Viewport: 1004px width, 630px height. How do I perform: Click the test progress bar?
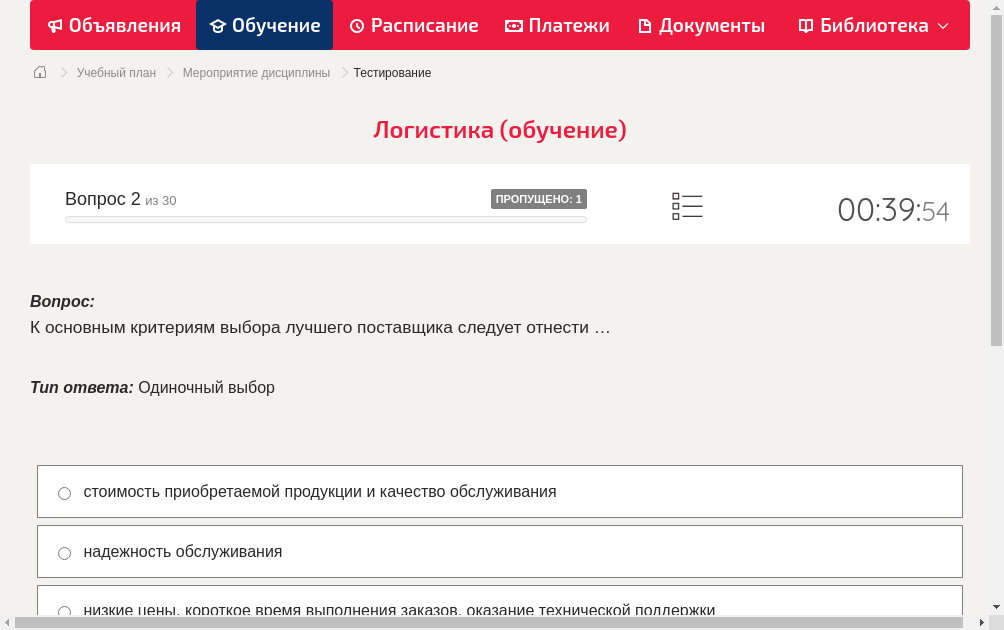tap(325, 219)
